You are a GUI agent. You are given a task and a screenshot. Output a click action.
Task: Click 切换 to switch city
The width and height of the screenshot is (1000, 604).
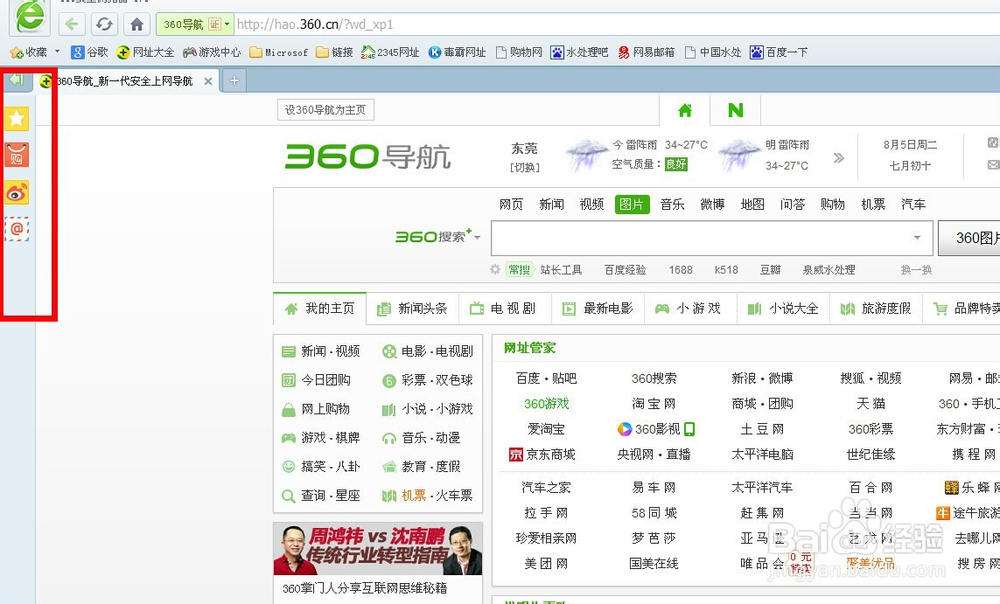tap(524, 167)
